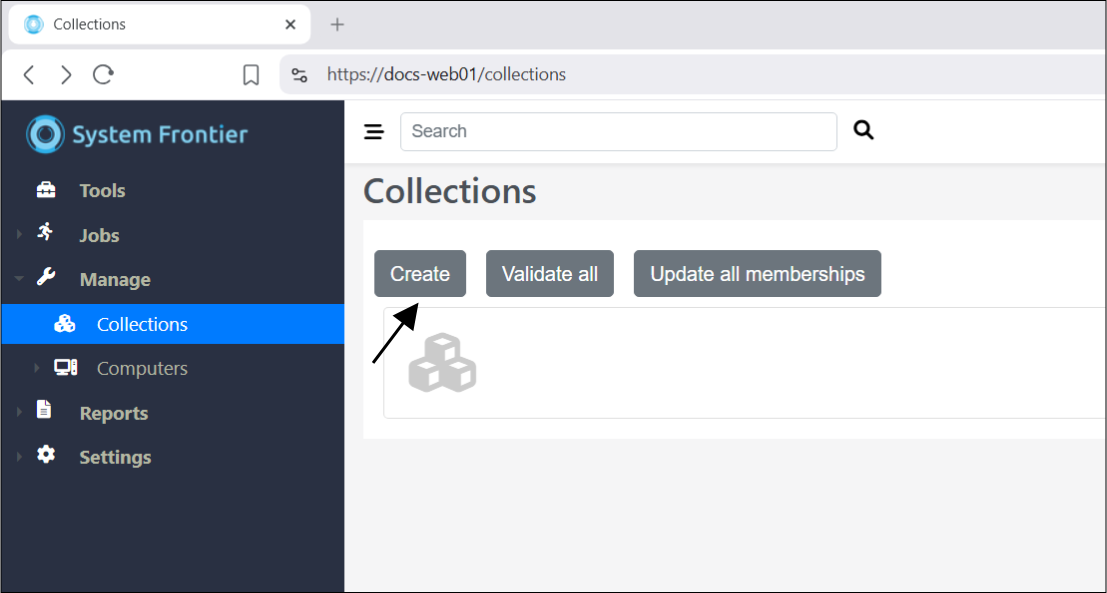
Task: Click the browser bookmark icon
Action: 251,75
